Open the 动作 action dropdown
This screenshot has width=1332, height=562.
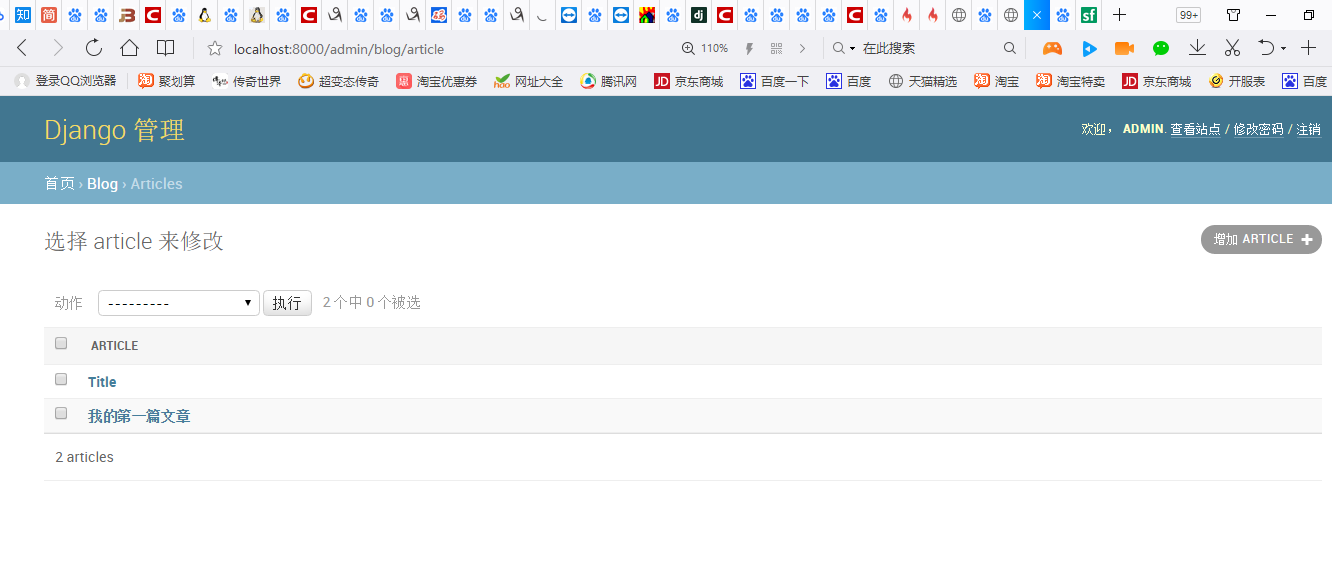[179, 303]
